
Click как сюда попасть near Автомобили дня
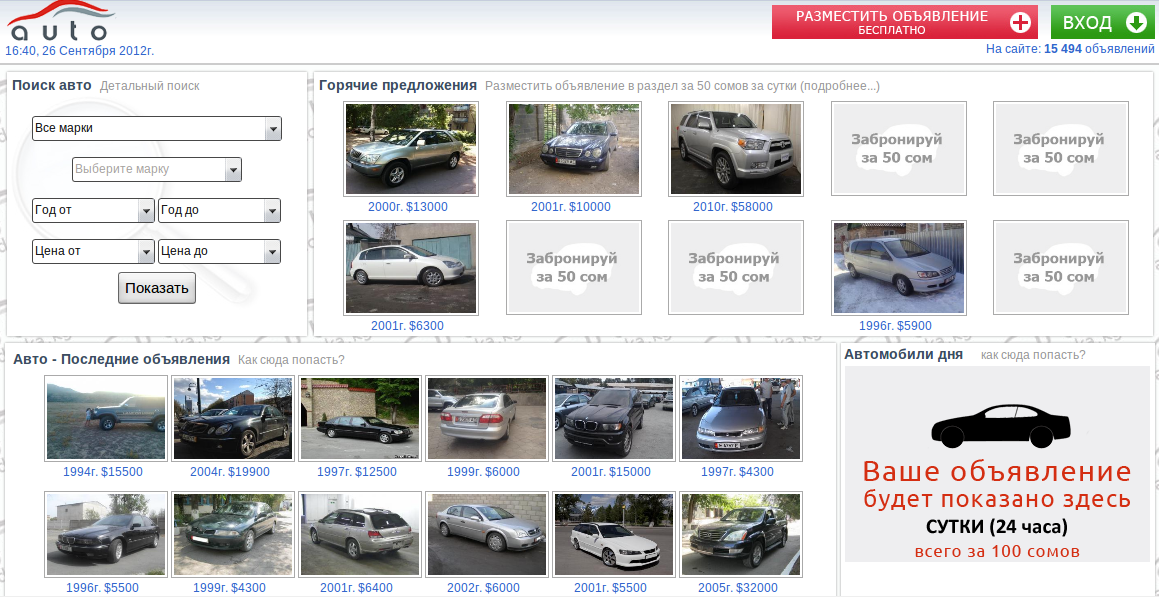tap(1033, 355)
